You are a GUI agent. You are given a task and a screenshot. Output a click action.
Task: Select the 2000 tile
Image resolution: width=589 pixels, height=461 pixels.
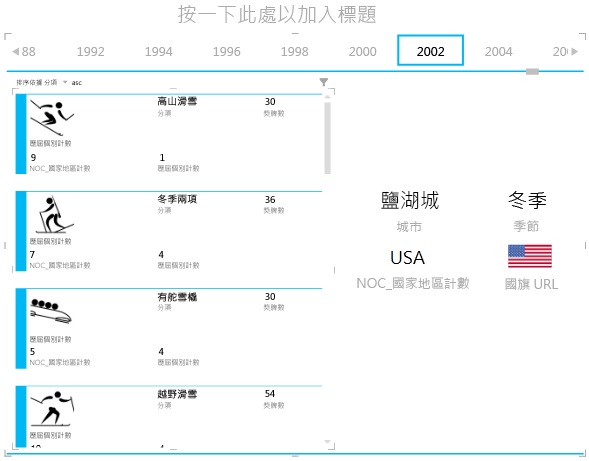362,51
